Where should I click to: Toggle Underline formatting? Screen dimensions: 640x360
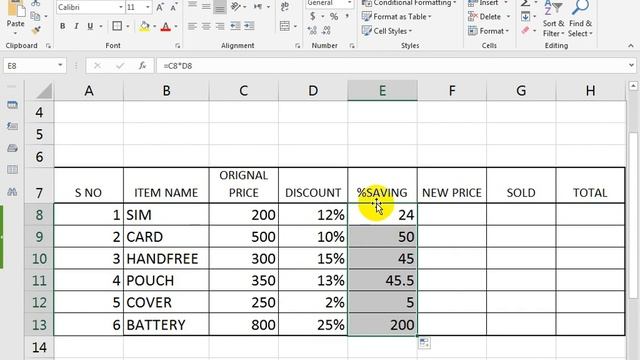coord(90,26)
